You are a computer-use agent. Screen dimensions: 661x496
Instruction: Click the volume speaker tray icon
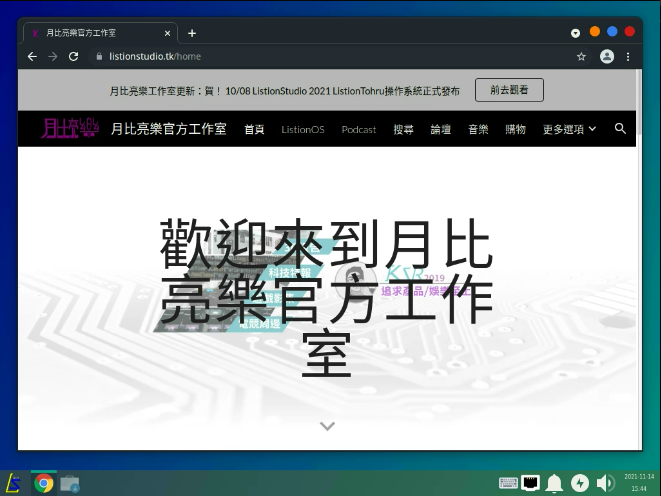click(605, 483)
